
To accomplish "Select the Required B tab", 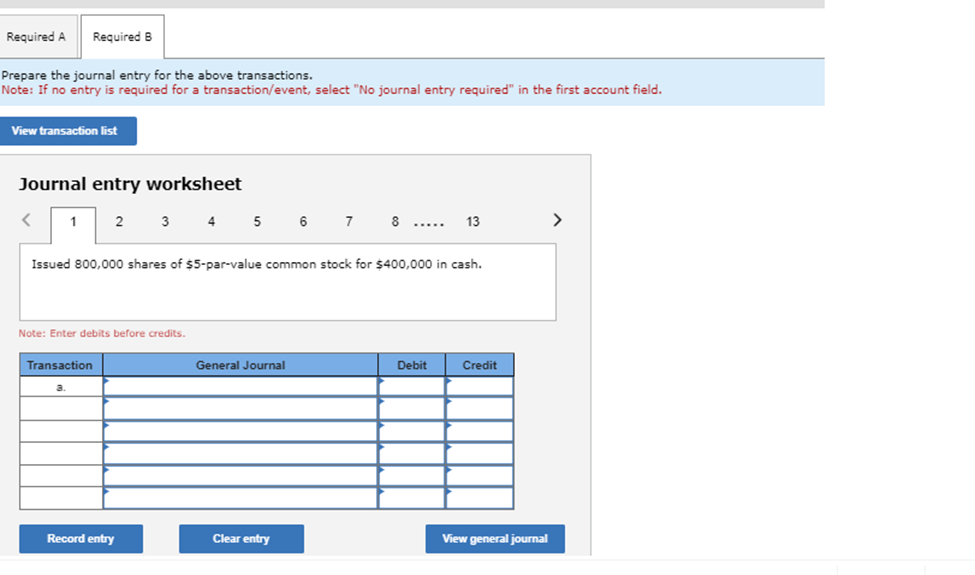I will pyautogui.click(x=122, y=37).
